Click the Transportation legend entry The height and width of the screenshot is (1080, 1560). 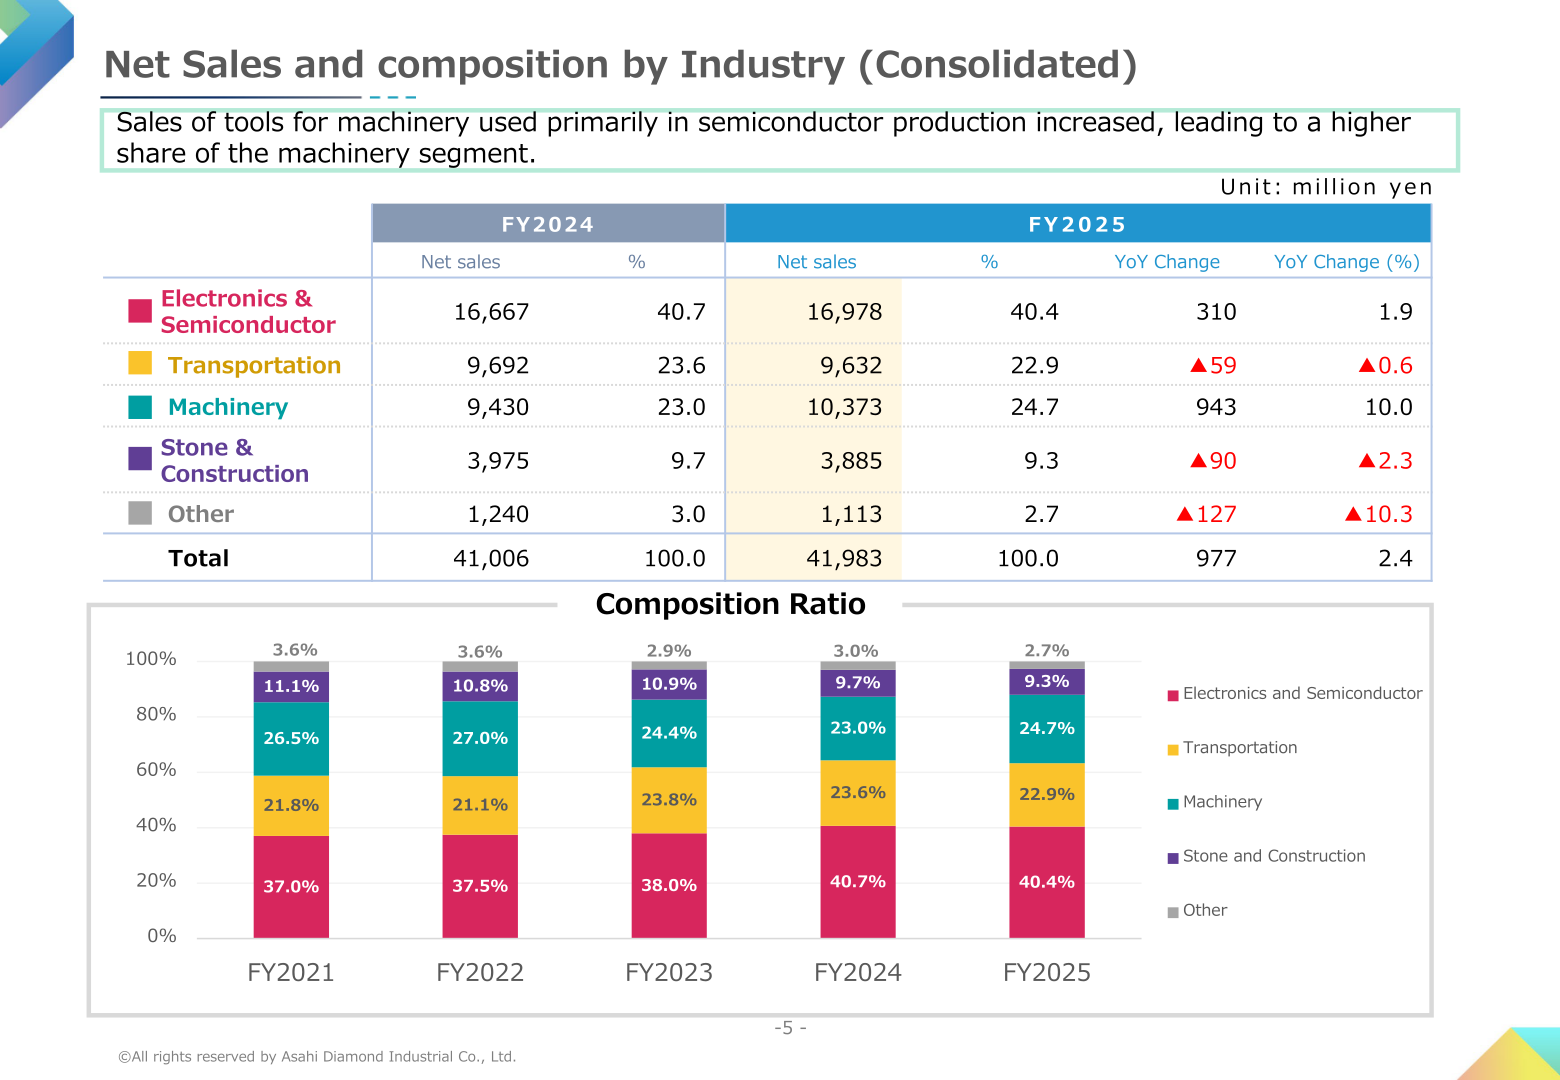pos(1232,748)
